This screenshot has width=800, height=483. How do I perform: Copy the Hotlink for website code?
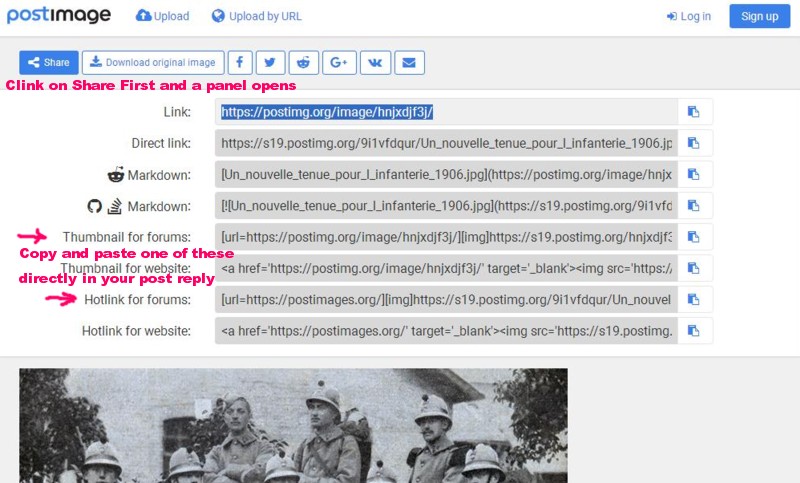point(694,331)
